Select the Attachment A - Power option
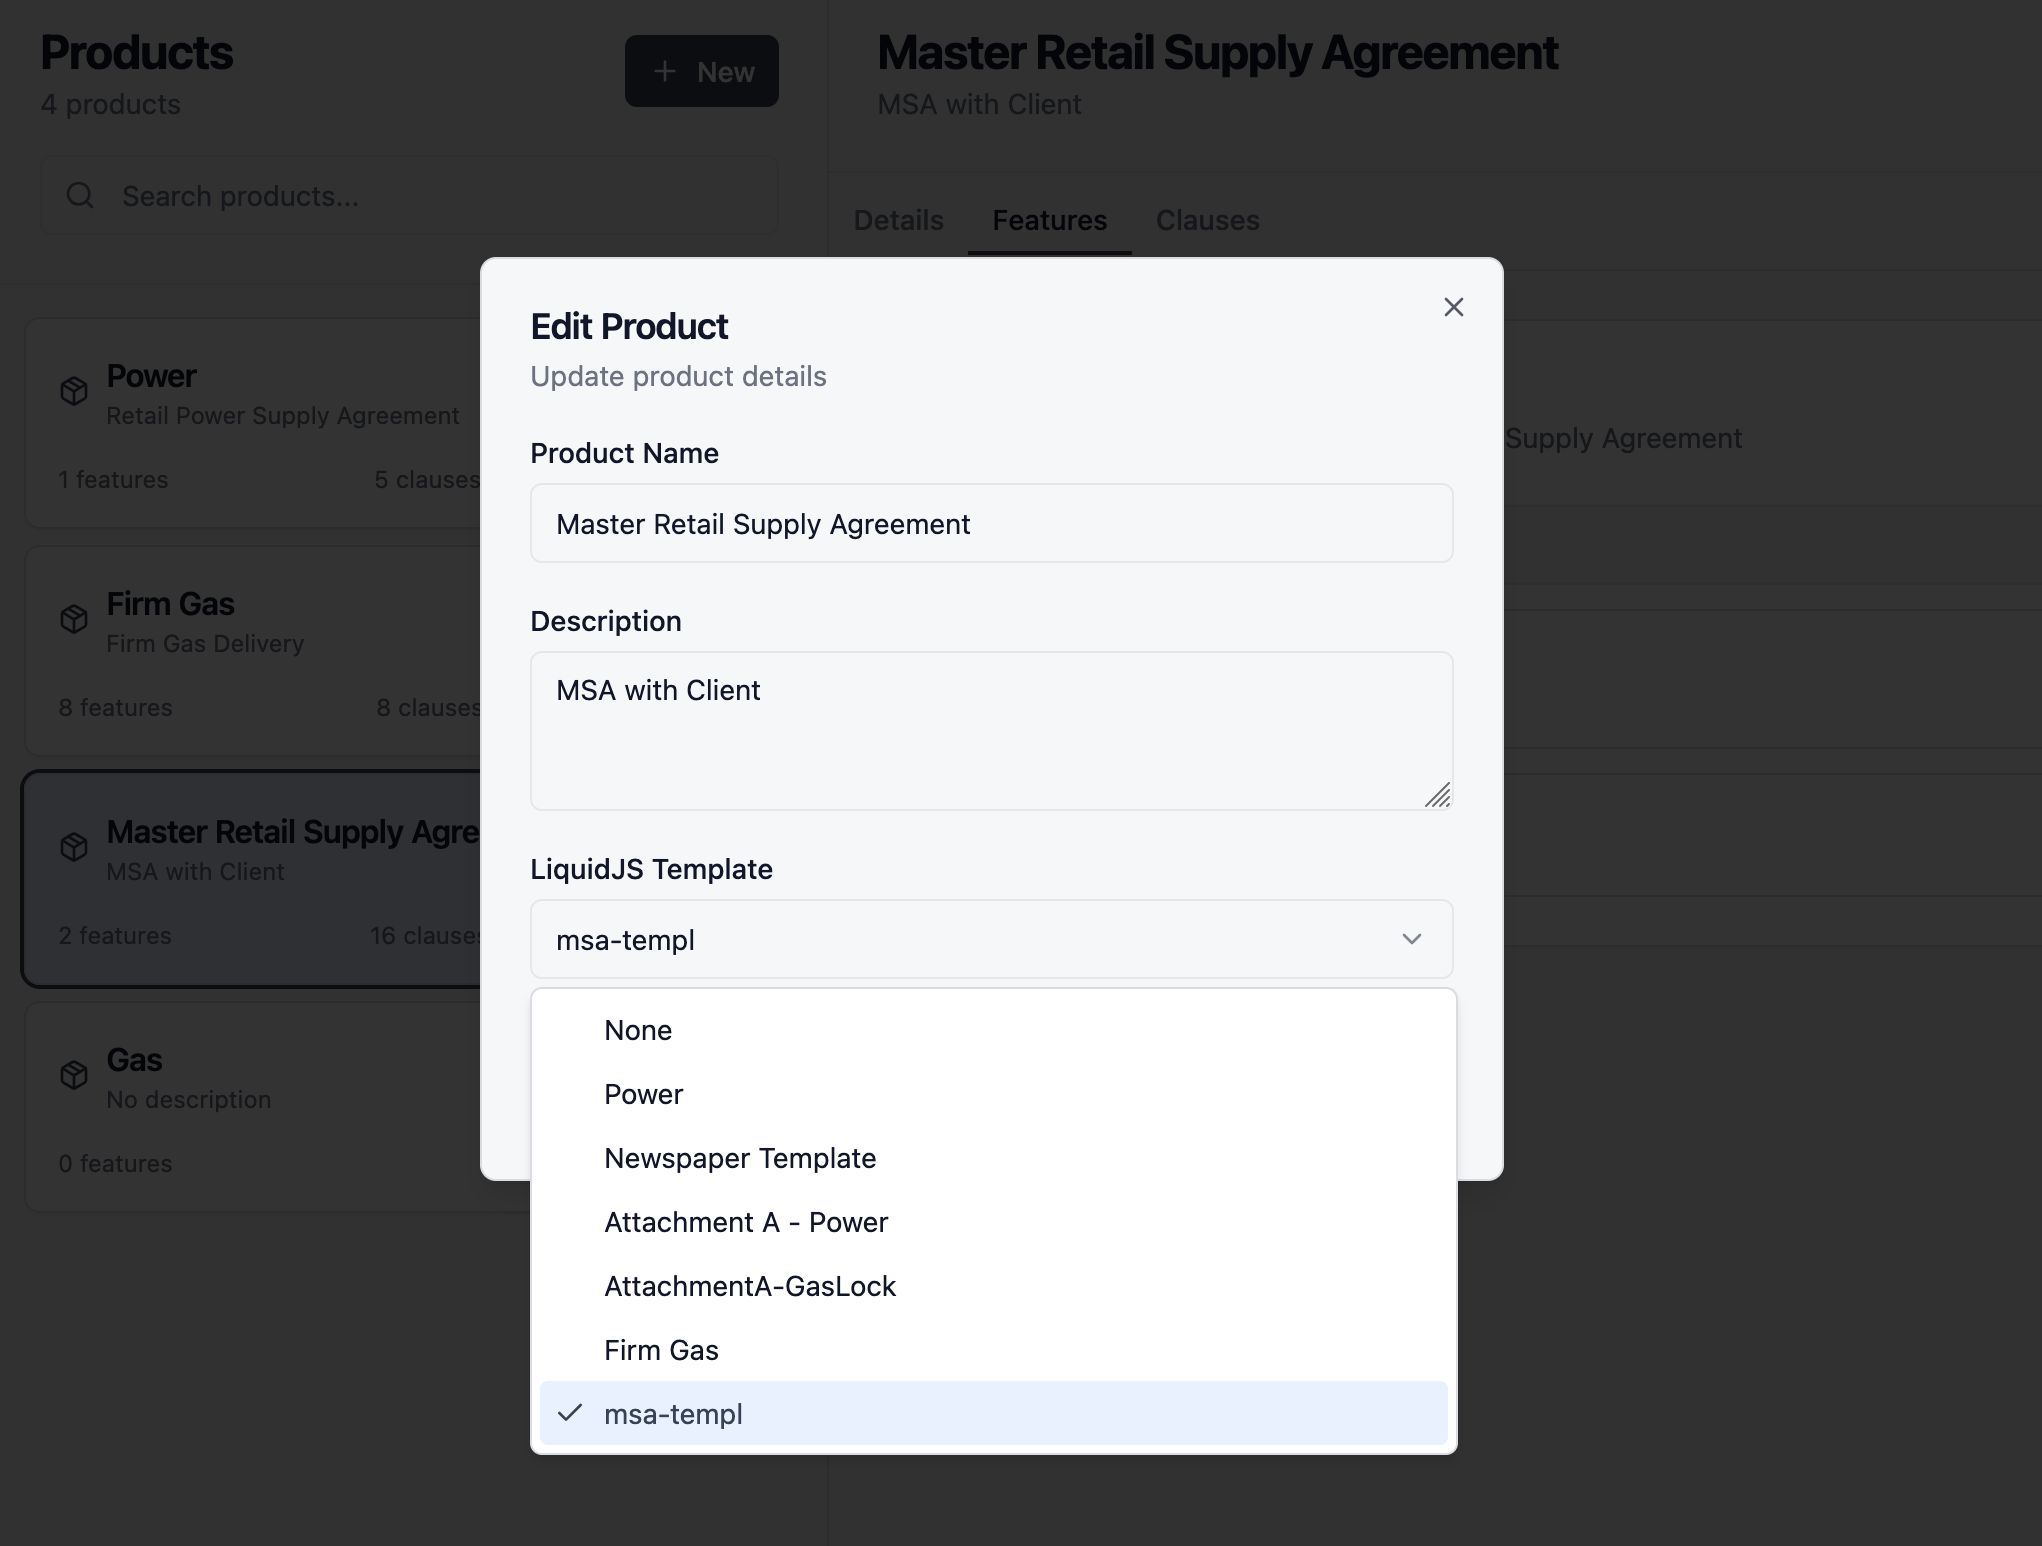 click(x=745, y=1222)
